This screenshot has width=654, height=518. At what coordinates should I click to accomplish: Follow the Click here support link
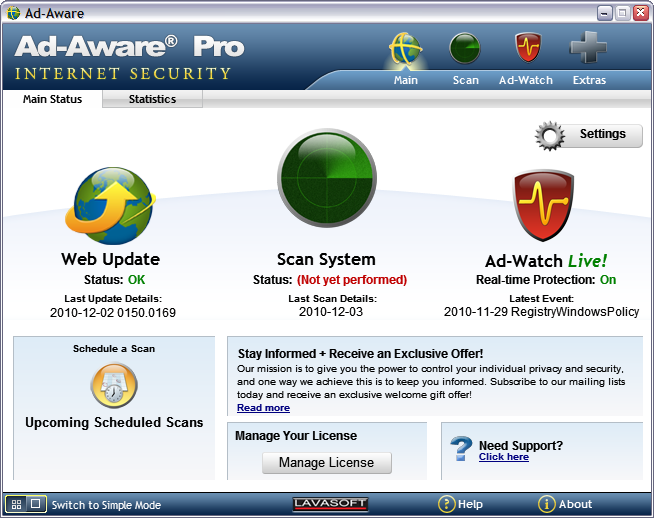click(x=503, y=457)
